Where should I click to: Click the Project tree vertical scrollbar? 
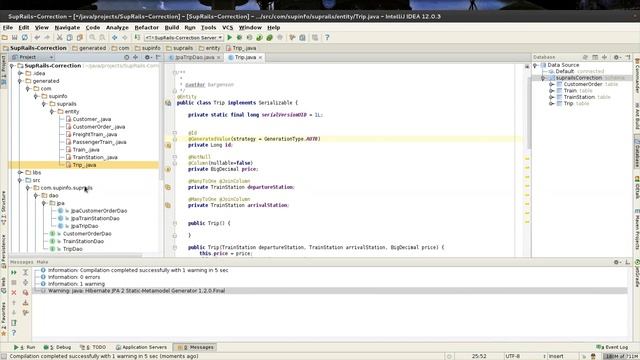pos(161,122)
